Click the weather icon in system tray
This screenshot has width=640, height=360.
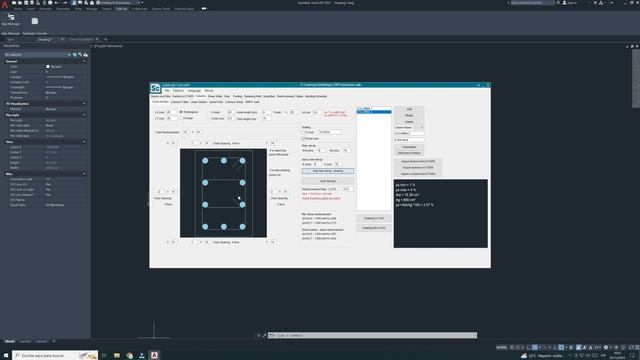524,356
